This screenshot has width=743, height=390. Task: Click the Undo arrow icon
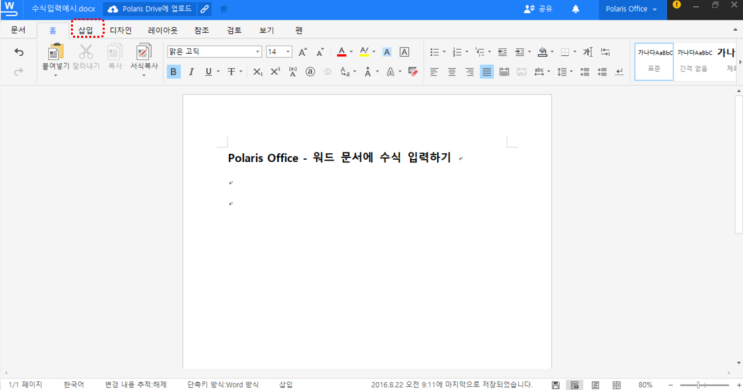click(18, 52)
